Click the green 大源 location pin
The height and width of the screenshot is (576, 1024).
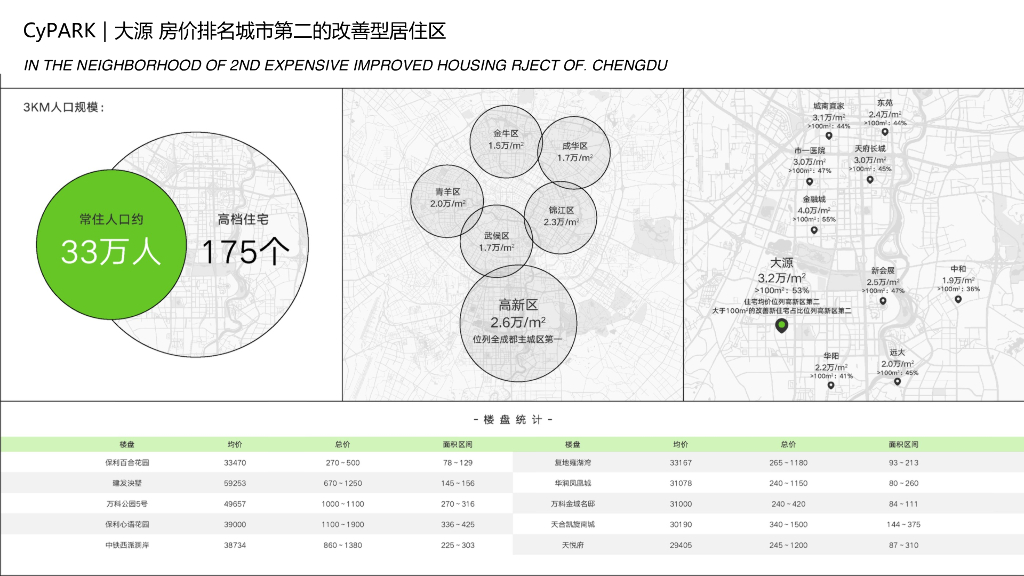pos(782,326)
